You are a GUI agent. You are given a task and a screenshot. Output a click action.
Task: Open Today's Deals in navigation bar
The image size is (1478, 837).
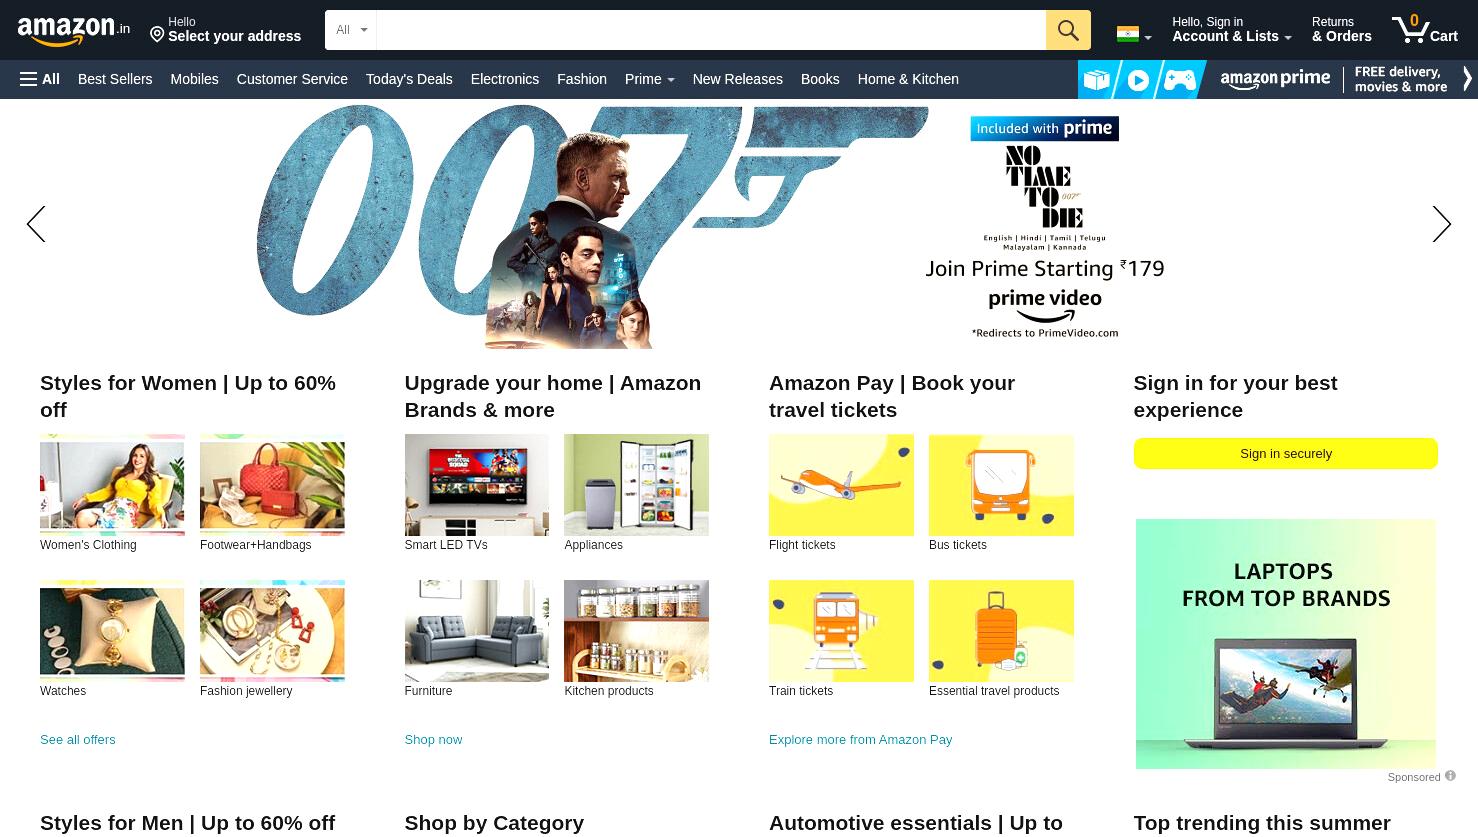[409, 79]
